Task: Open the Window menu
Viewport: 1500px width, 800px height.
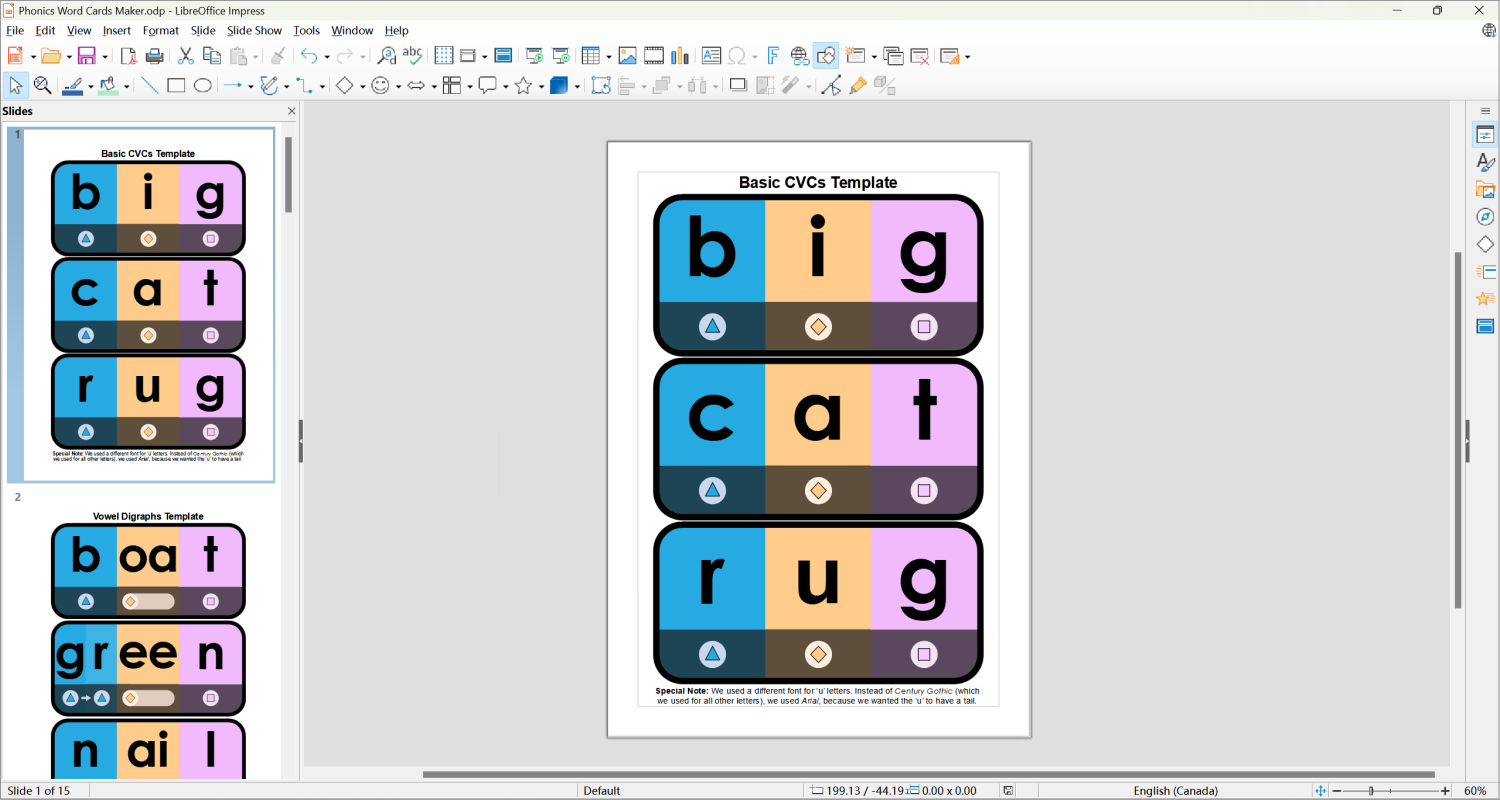Action: [352, 31]
